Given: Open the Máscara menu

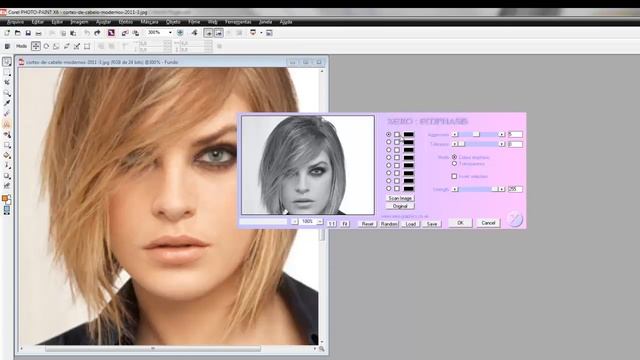Looking at the screenshot, I should (x=149, y=22).
